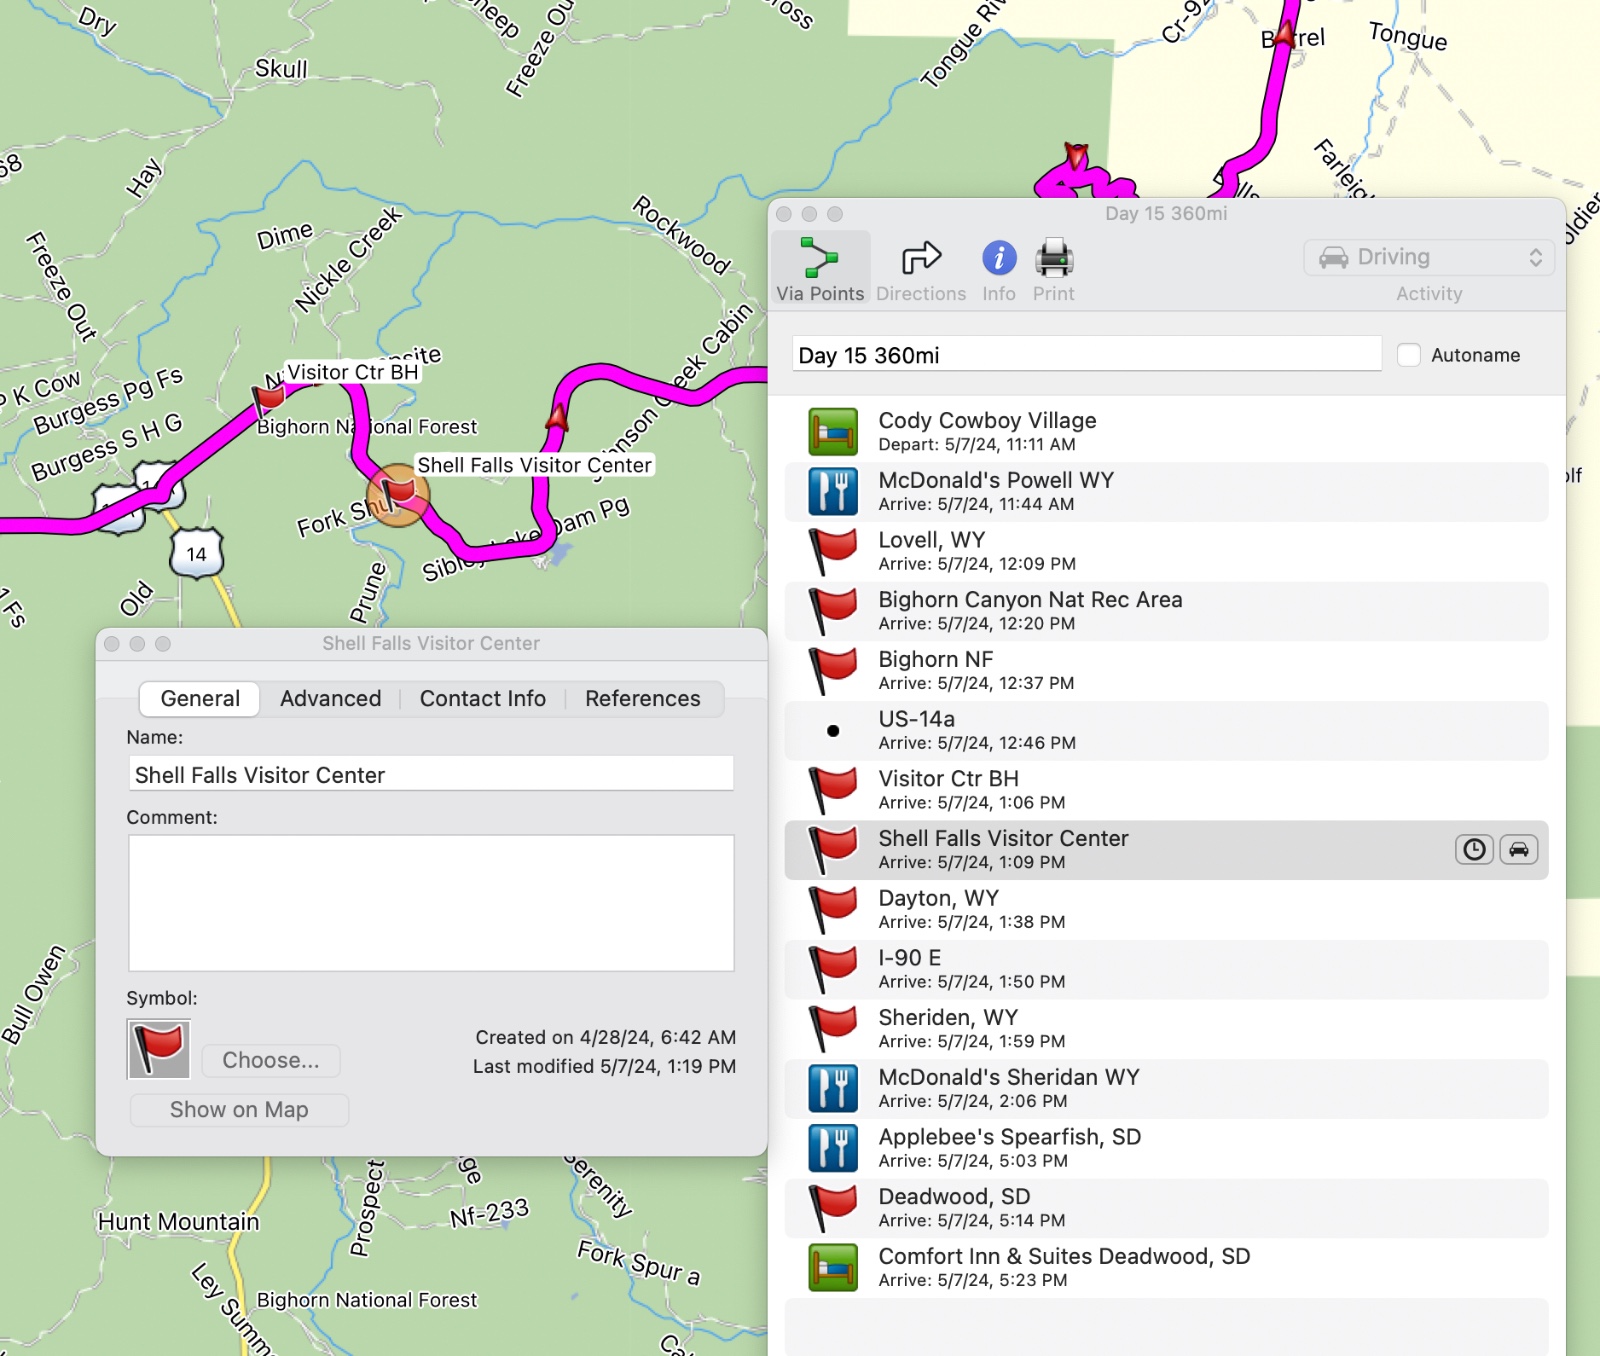Click the route arrow marker near Johnson Creek
The width and height of the screenshot is (1600, 1356).
(558, 417)
